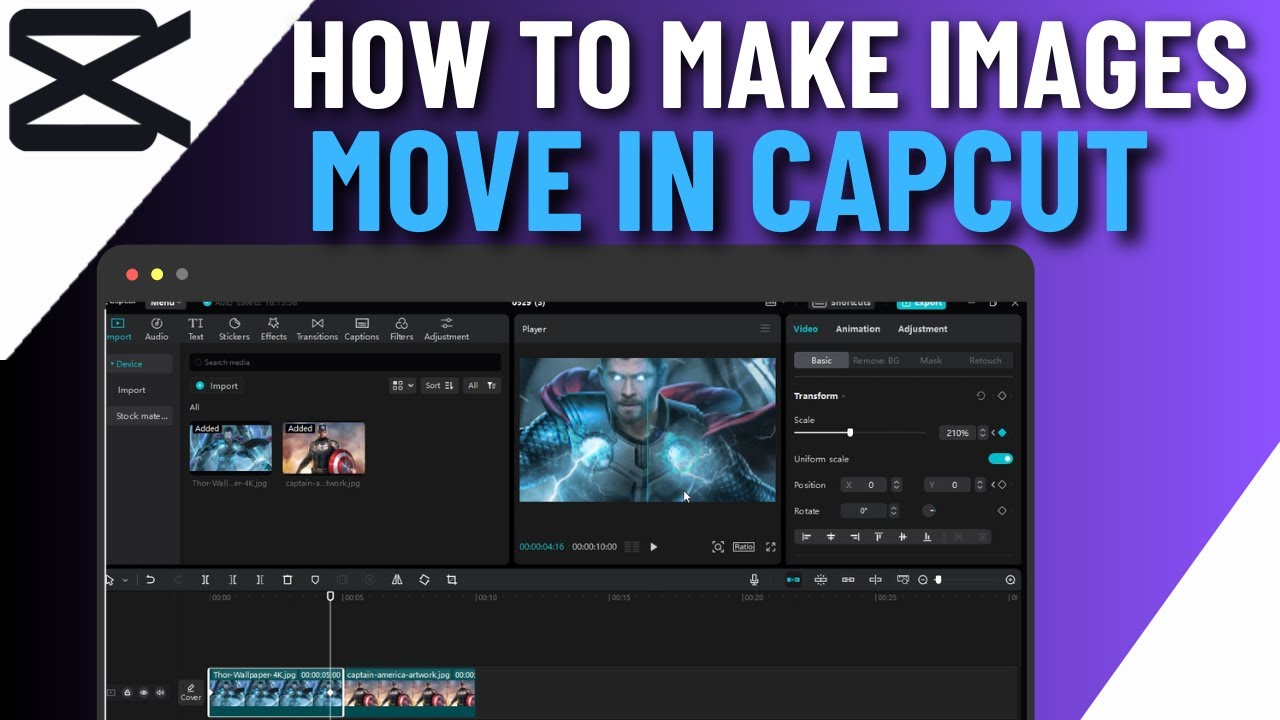
Task: Click the align horizontal center icon
Action: click(831, 537)
